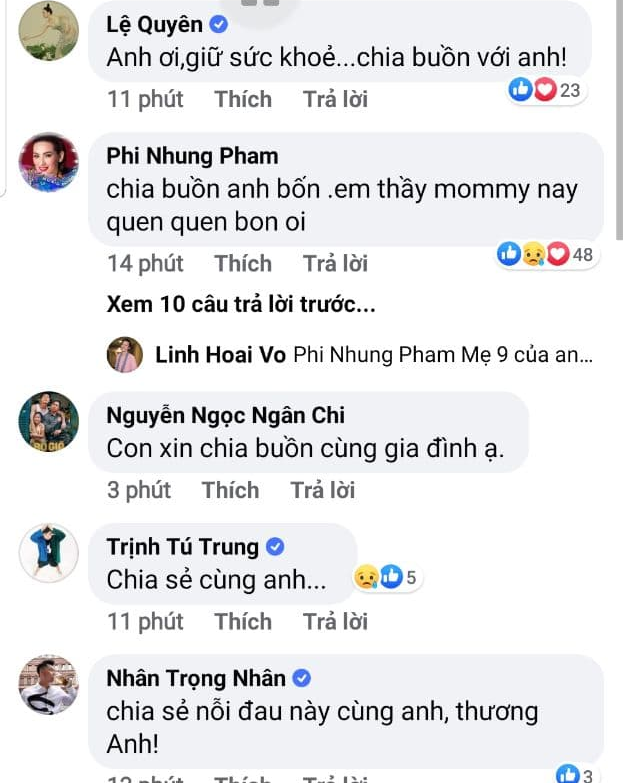This screenshot has width=623, height=783.
Task: Click the Nhân Trọng Nhân name link
Action: coord(196,678)
